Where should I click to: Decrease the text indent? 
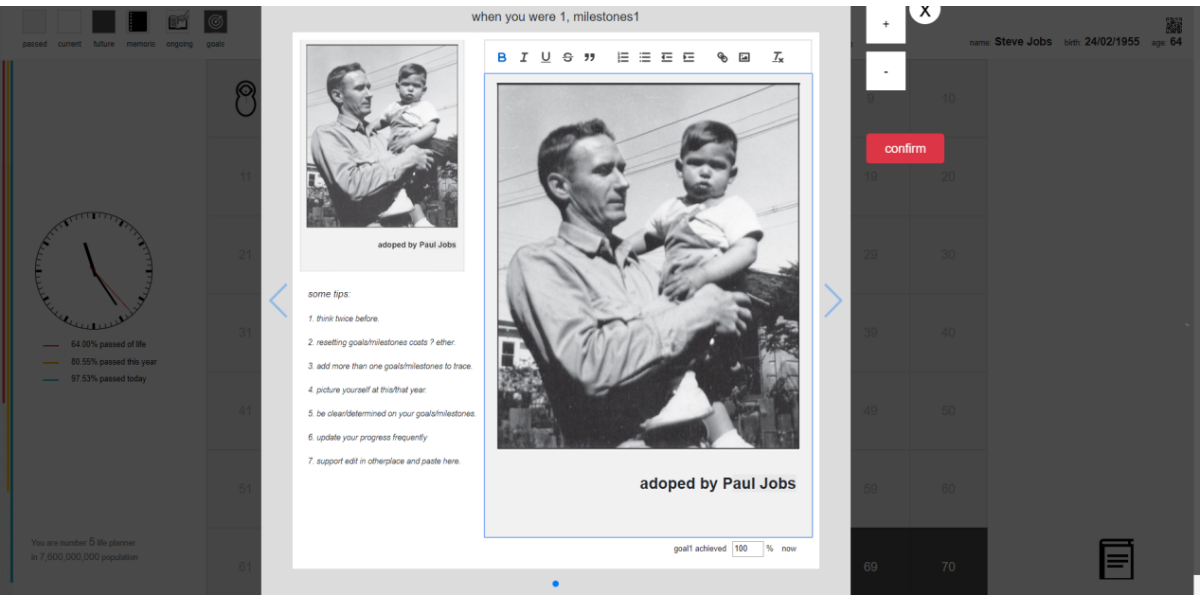coord(667,57)
